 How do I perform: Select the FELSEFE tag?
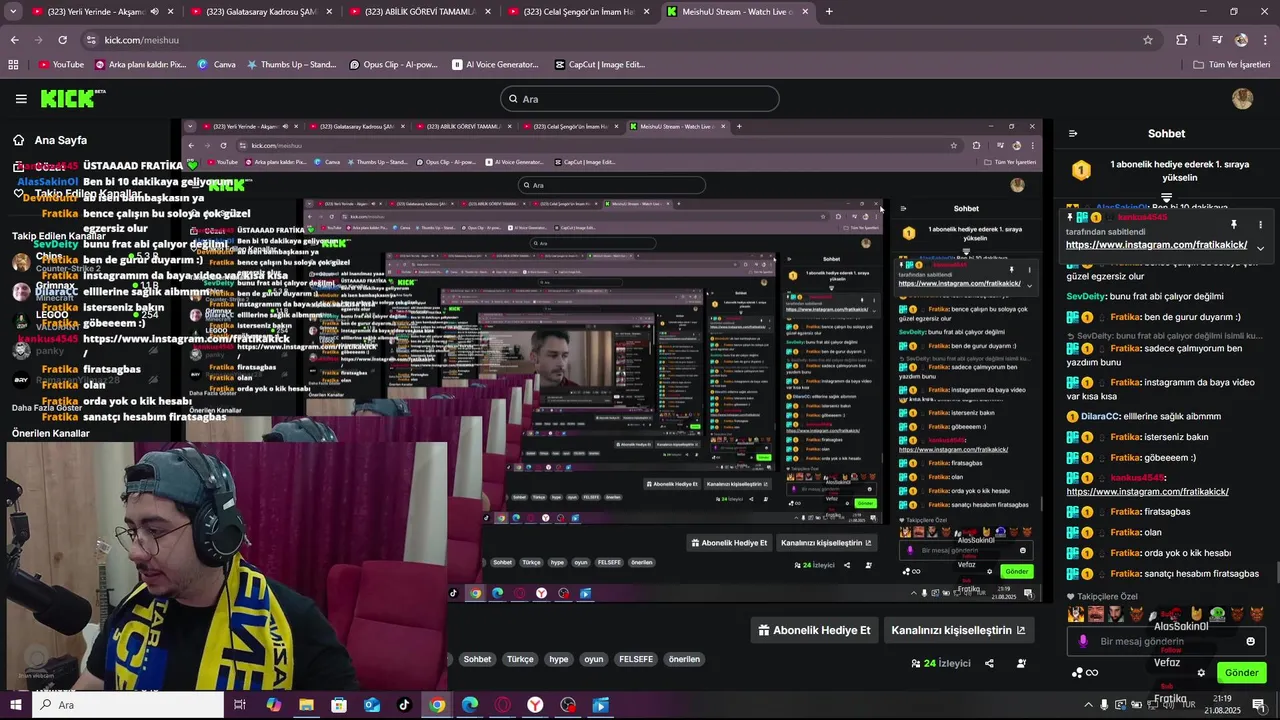(636, 659)
